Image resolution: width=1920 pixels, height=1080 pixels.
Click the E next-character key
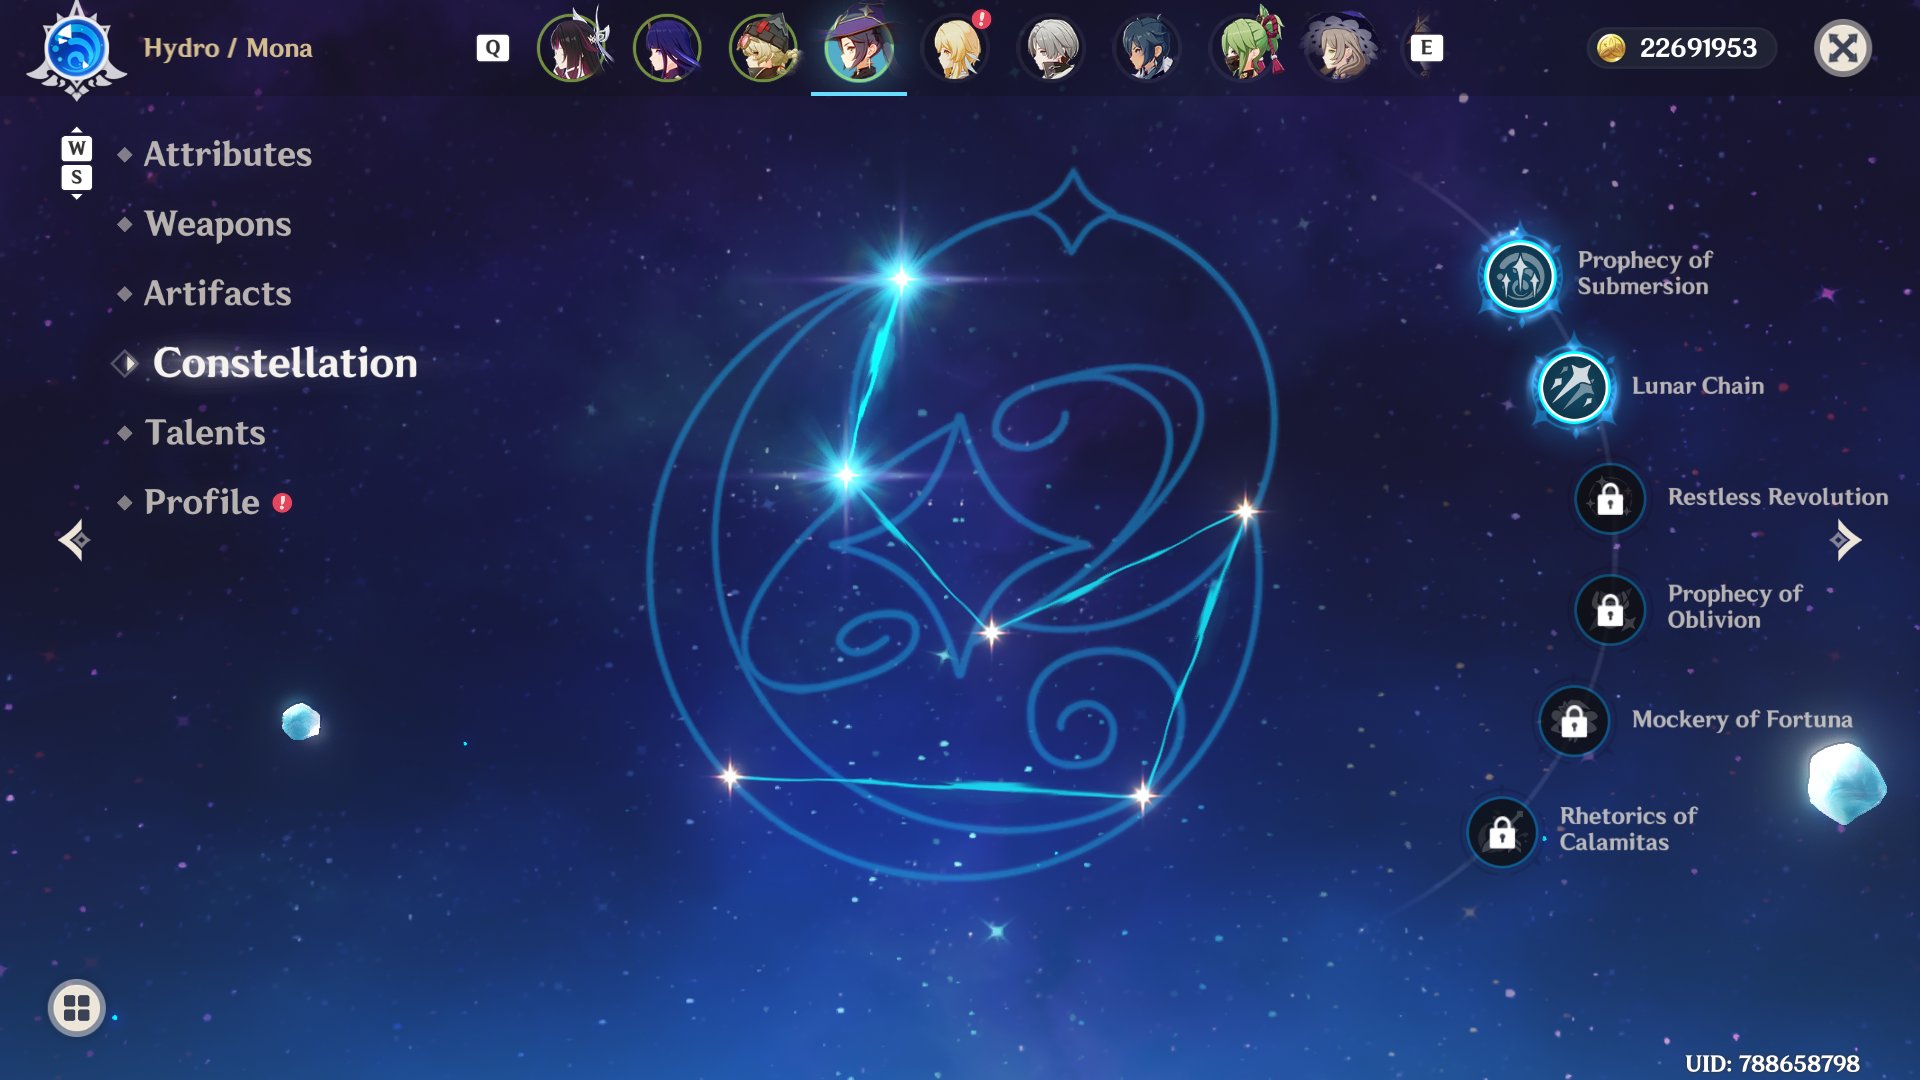(x=1427, y=48)
